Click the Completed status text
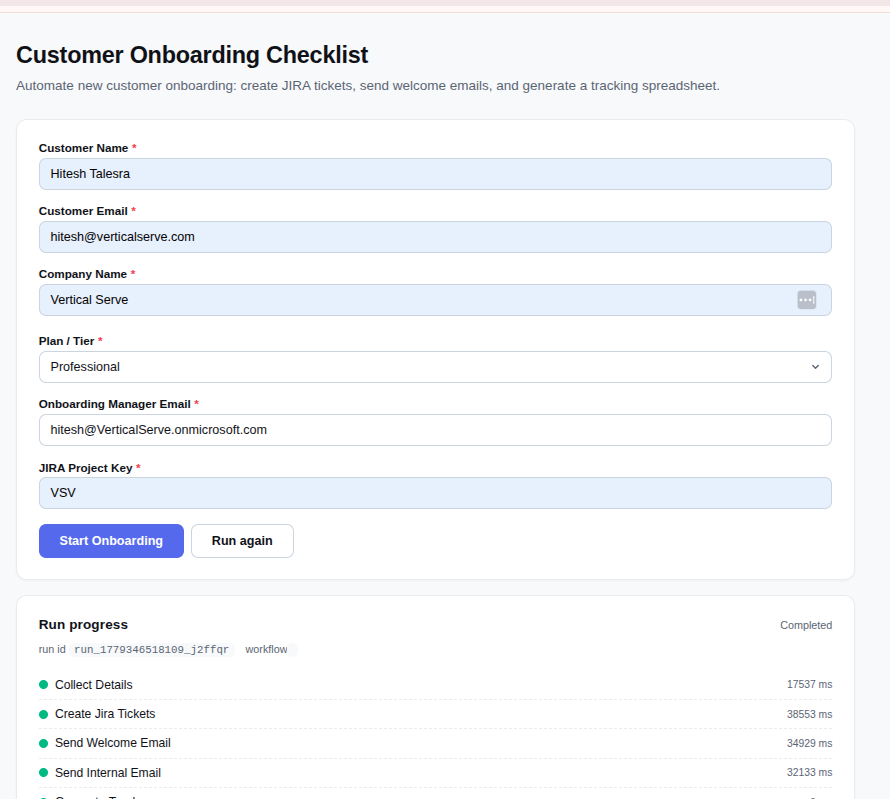 [x=806, y=625]
